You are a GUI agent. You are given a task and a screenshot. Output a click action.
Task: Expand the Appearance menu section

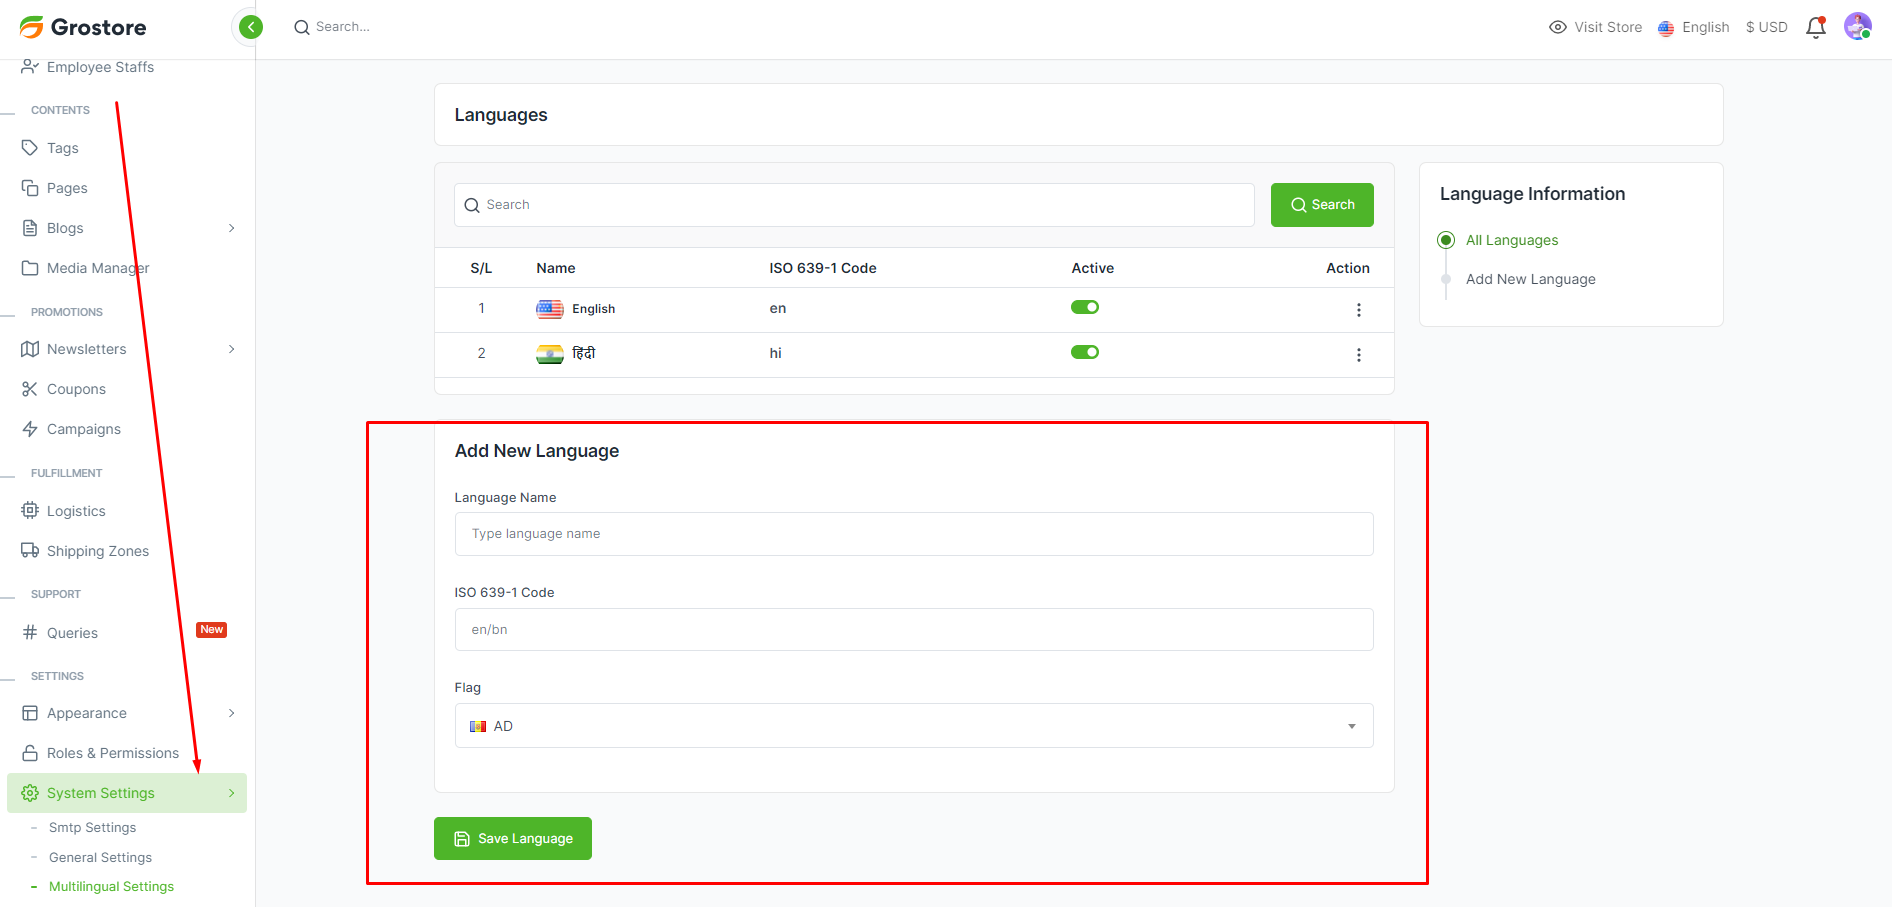(x=231, y=713)
